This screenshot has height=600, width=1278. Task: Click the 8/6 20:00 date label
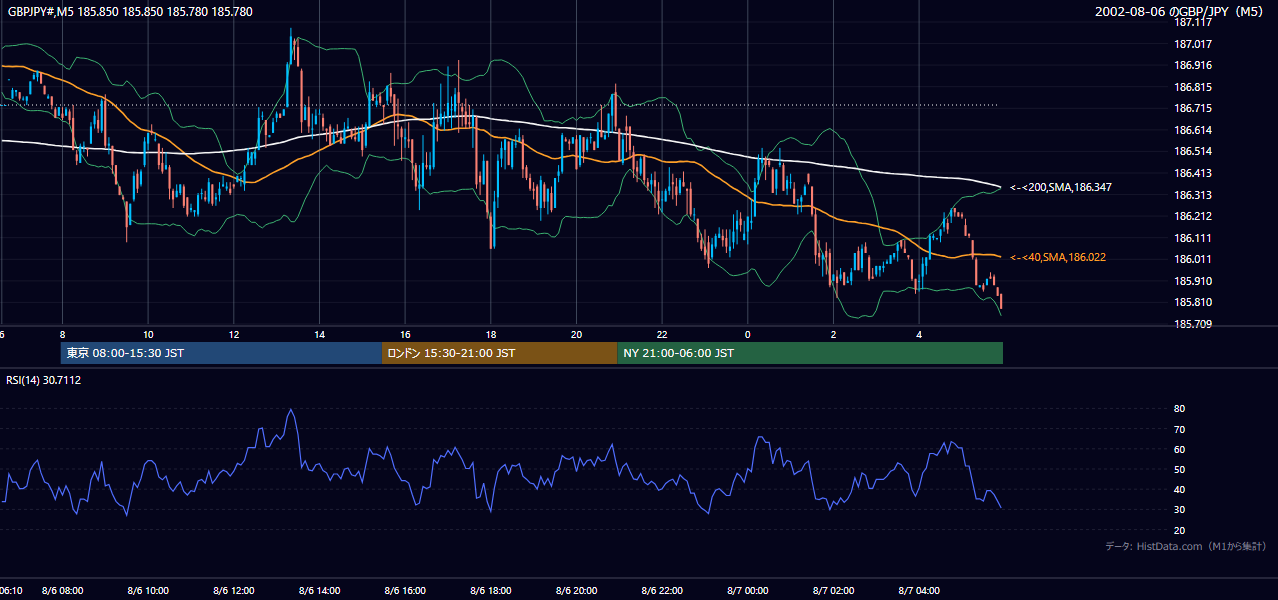click(576, 590)
